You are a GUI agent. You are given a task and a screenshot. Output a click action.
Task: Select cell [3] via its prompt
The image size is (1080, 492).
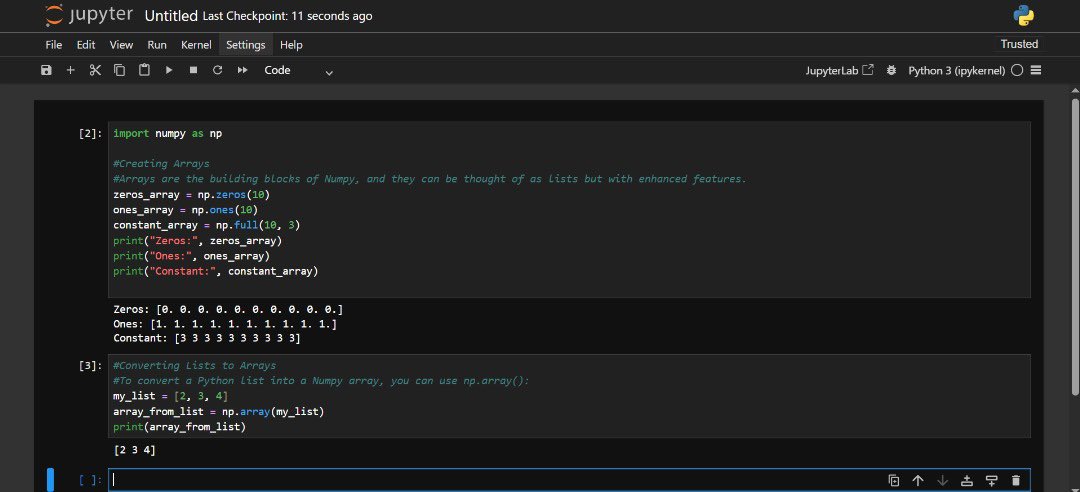coord(90,365)
